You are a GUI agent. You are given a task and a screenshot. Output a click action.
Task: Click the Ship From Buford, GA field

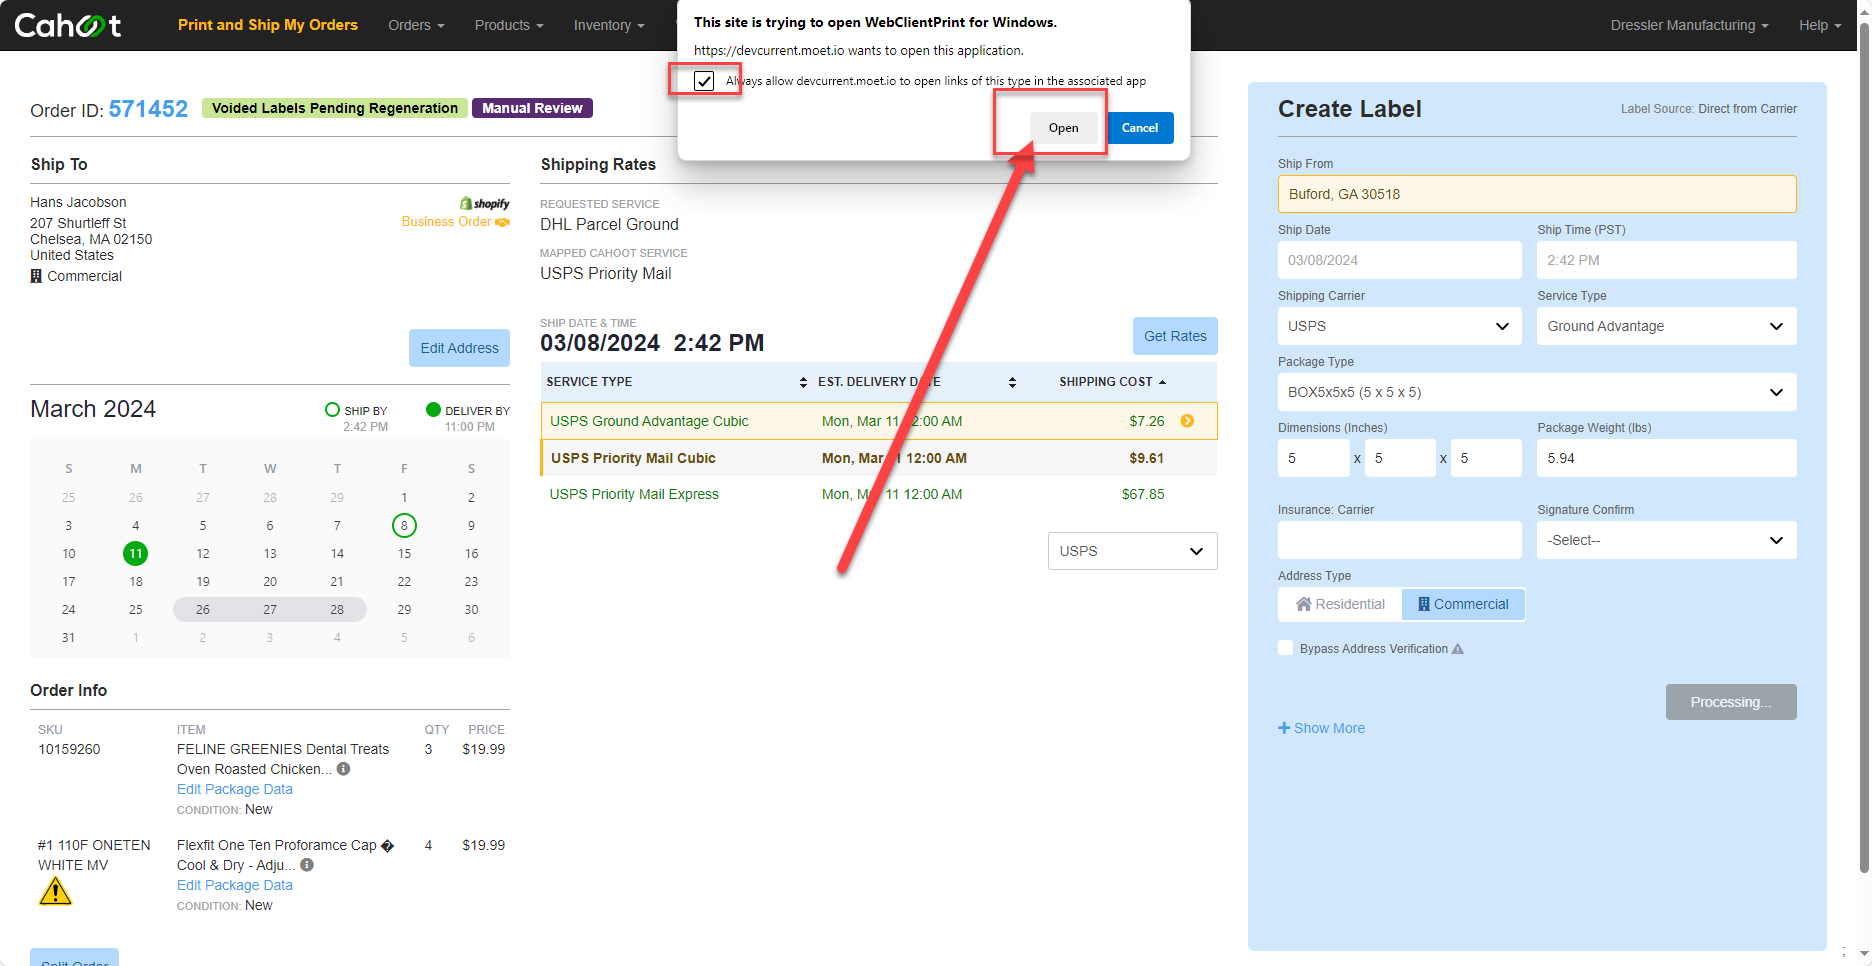tap(1537, 194)
